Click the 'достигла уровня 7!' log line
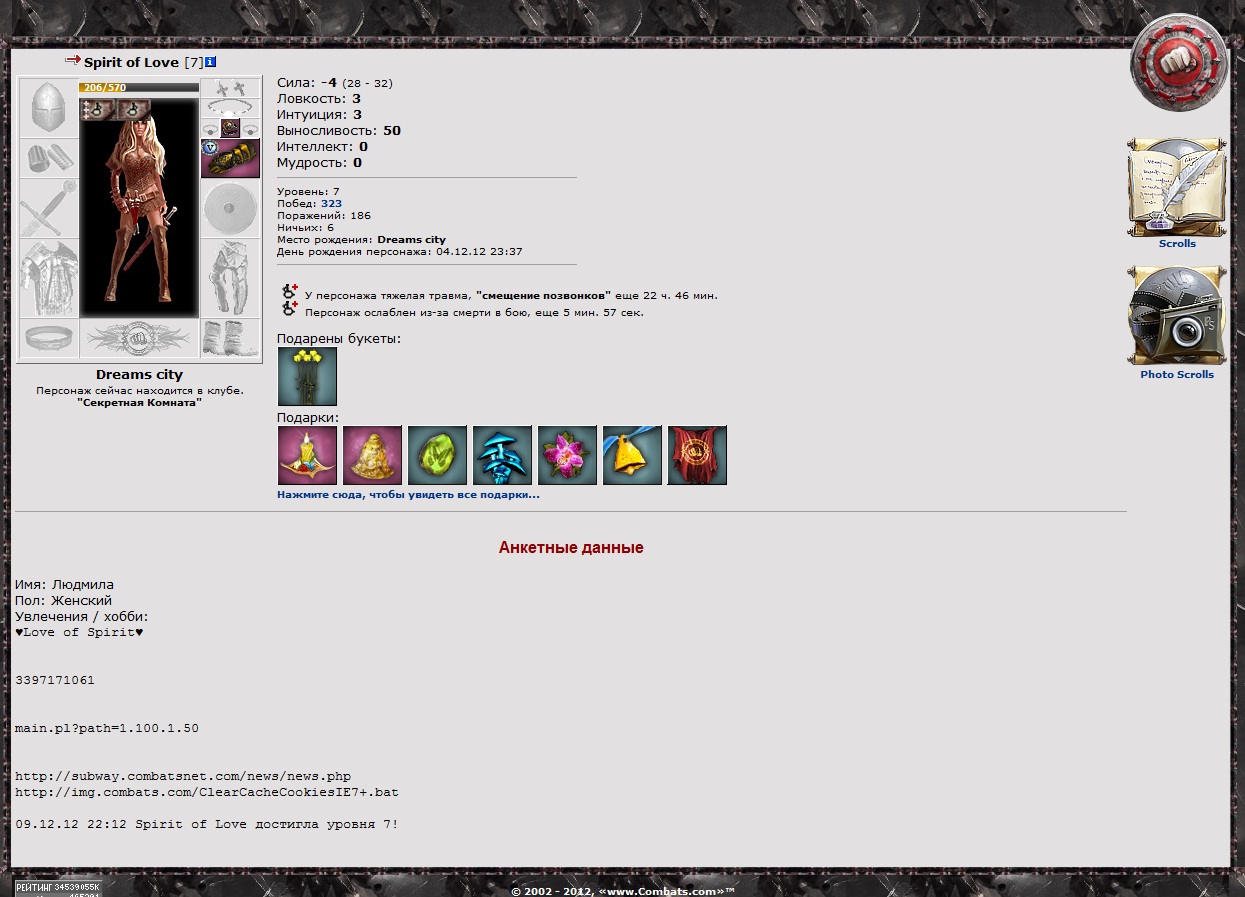 click(207, 824)
